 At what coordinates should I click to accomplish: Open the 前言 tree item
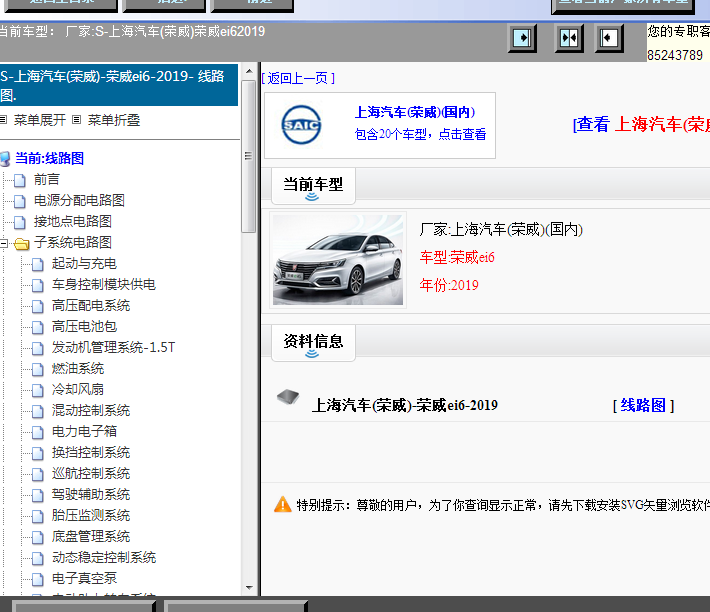coord(47,180)
